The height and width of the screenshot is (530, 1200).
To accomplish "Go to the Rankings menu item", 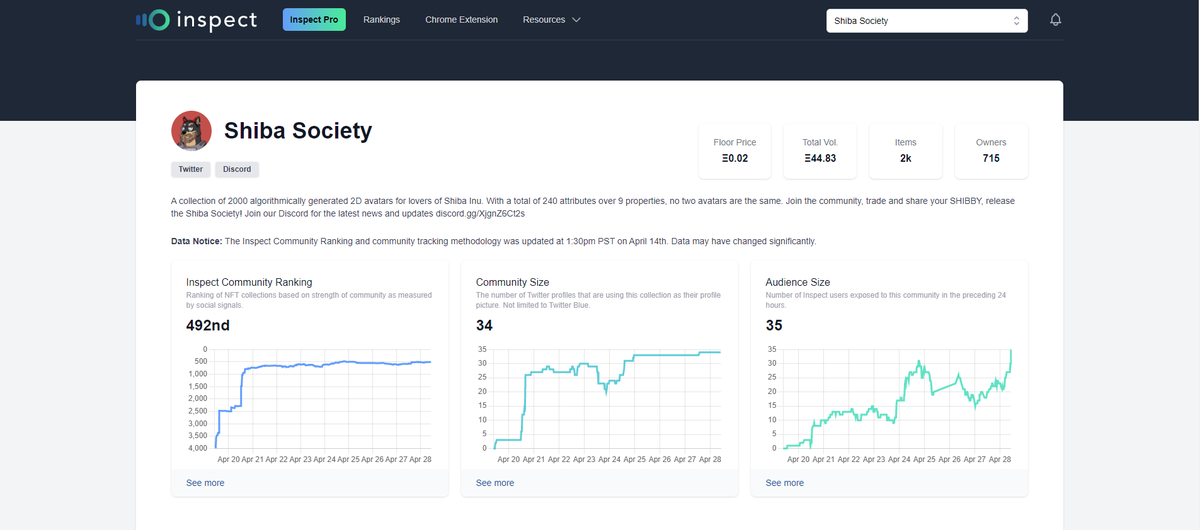I will (x=381, y=20).
